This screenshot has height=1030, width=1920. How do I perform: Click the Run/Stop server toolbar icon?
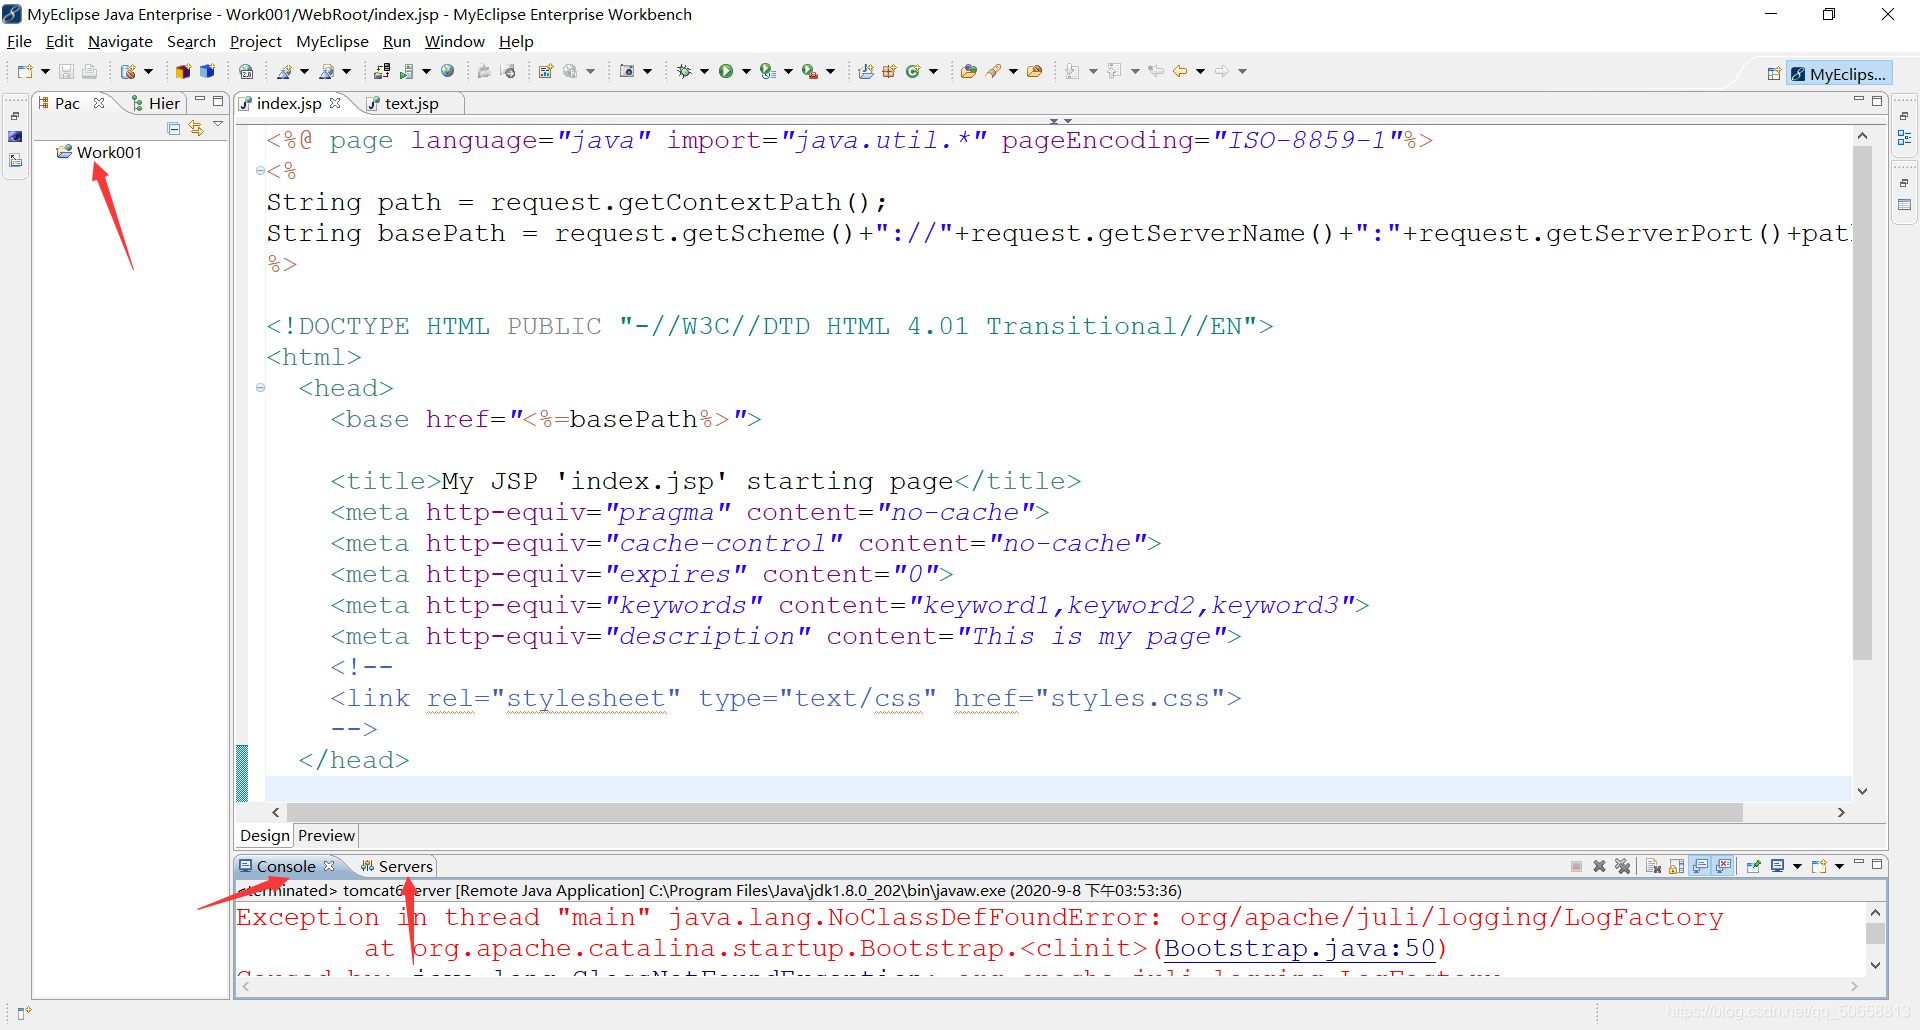pyautogui.click(x=406, y=71)
